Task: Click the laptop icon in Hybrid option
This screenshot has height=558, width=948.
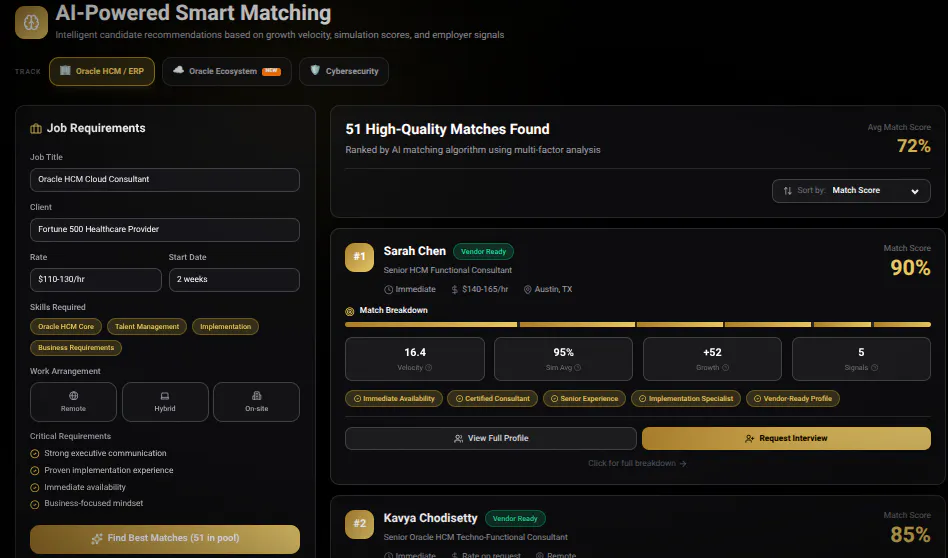Action: point(164,396)
